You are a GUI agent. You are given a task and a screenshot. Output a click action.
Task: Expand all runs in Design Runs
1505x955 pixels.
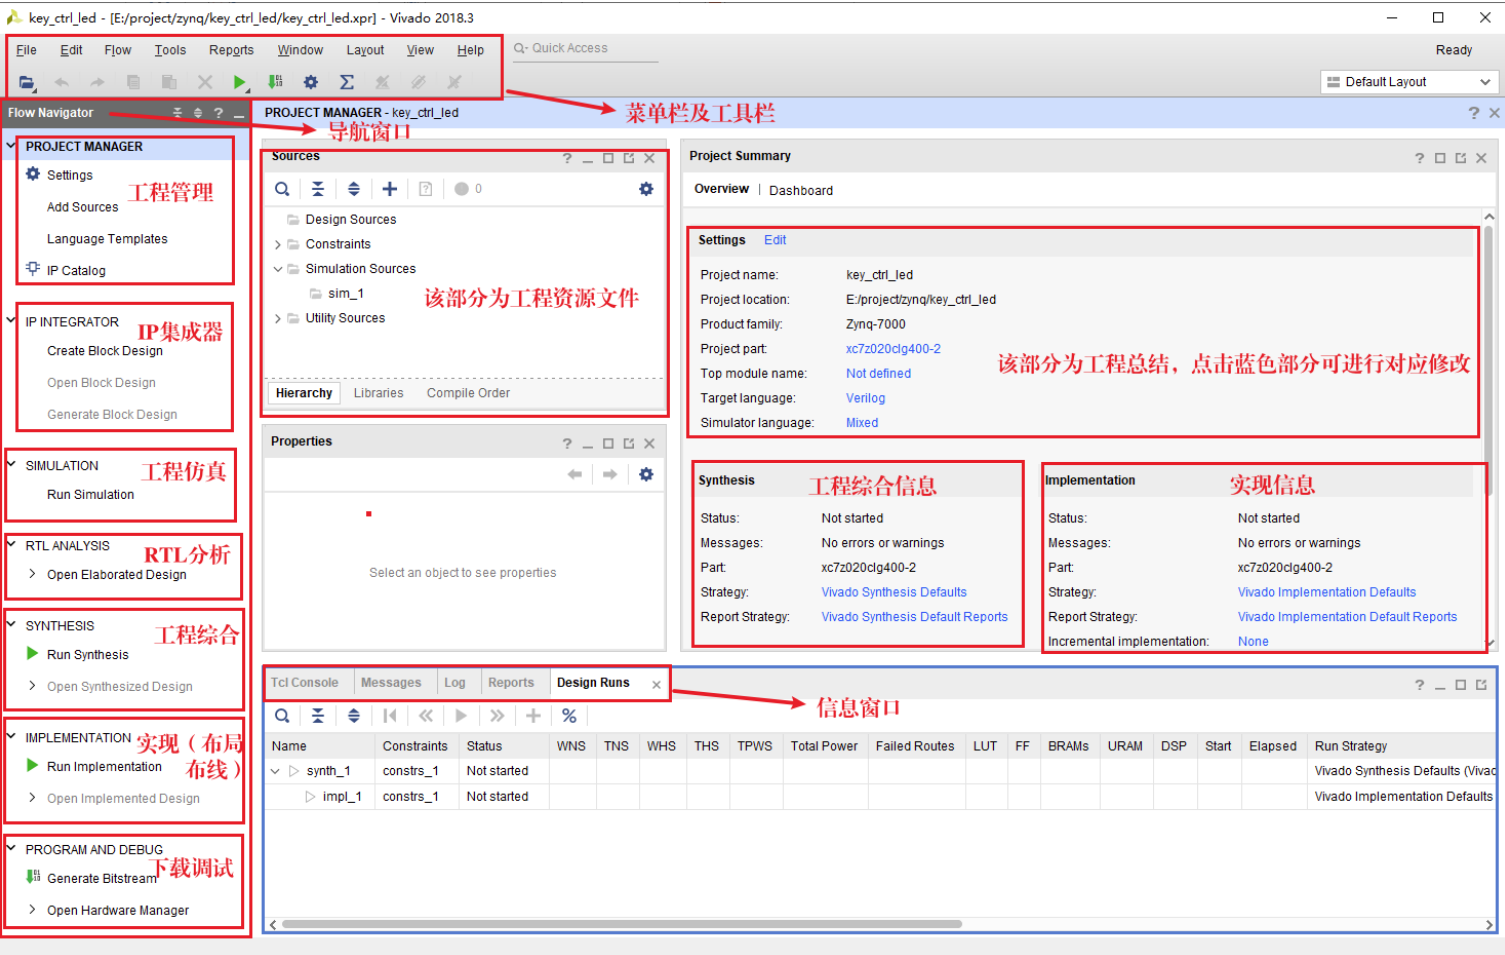[x=354, y=716]
